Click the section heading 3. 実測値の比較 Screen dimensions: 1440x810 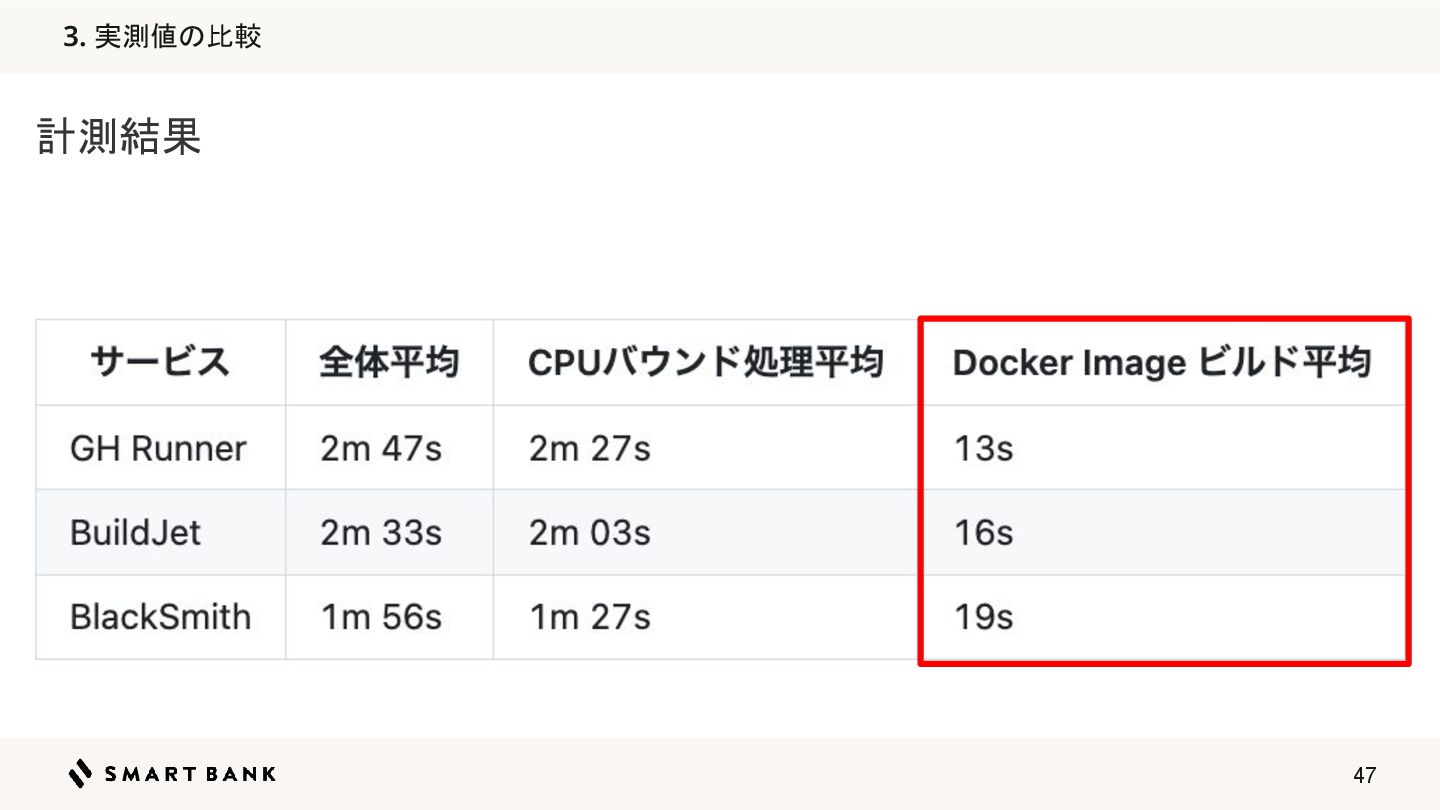[x=162, y=37]
